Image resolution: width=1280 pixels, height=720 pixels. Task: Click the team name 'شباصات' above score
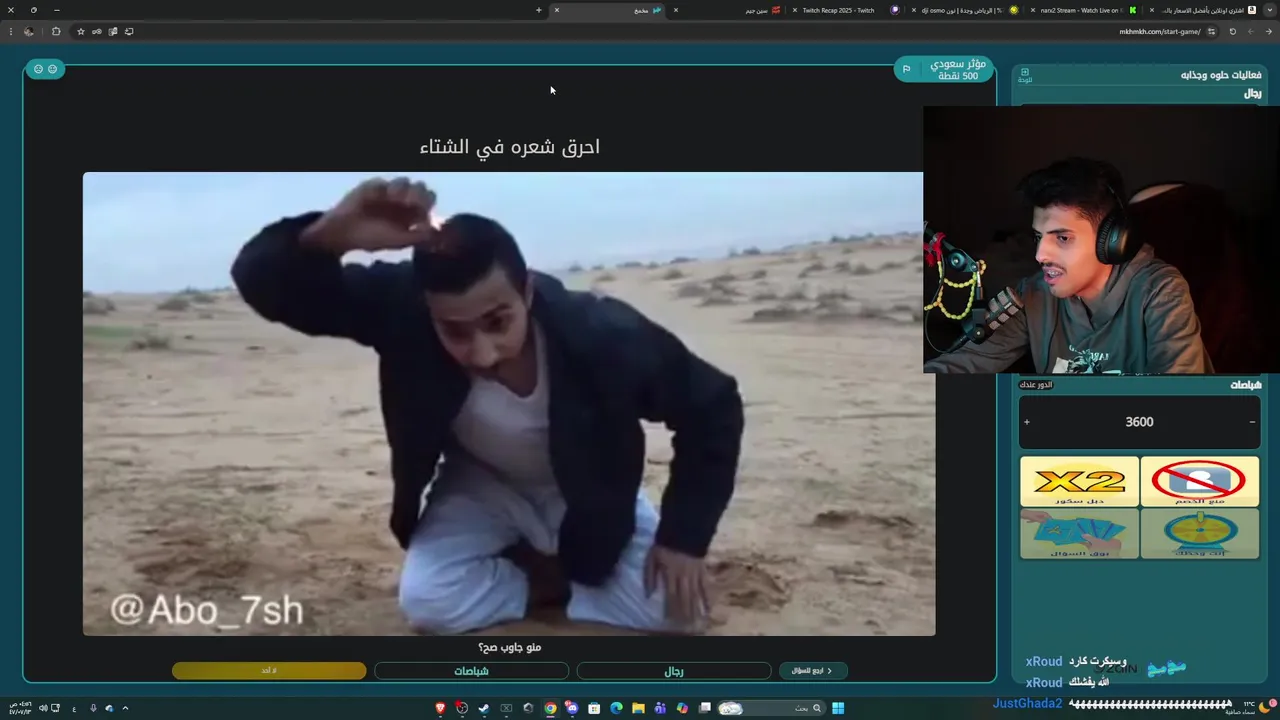1245,385
